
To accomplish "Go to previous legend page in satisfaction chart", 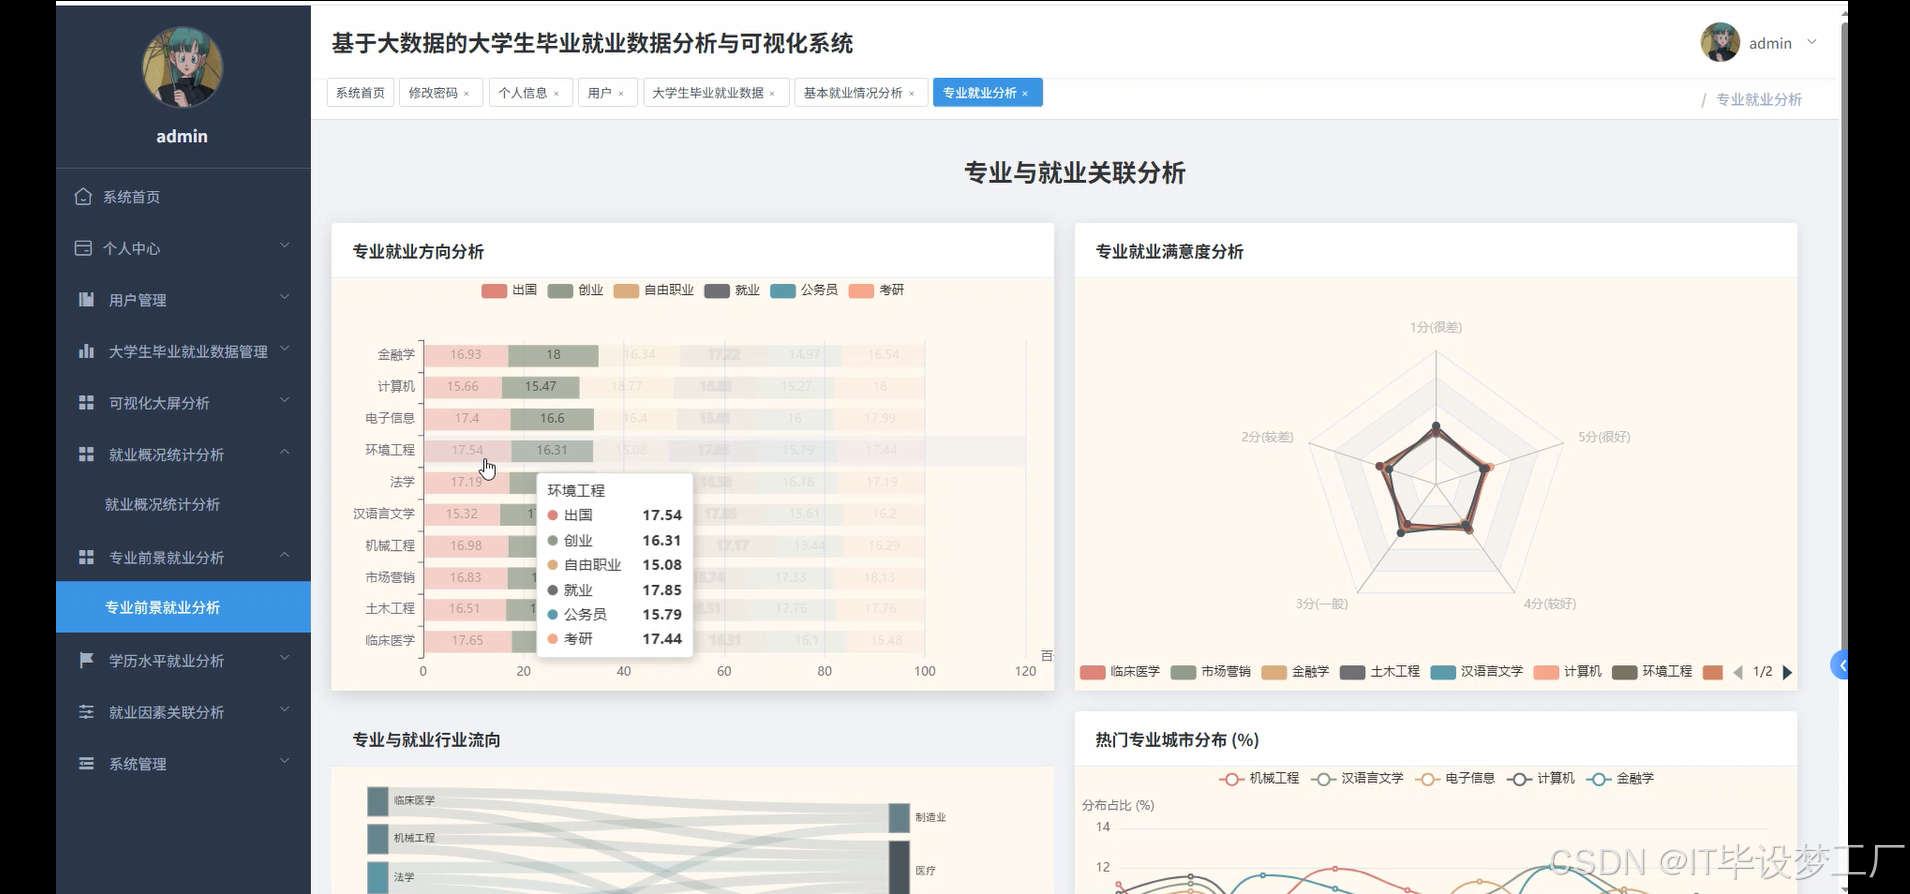I will click(1738, 672).
